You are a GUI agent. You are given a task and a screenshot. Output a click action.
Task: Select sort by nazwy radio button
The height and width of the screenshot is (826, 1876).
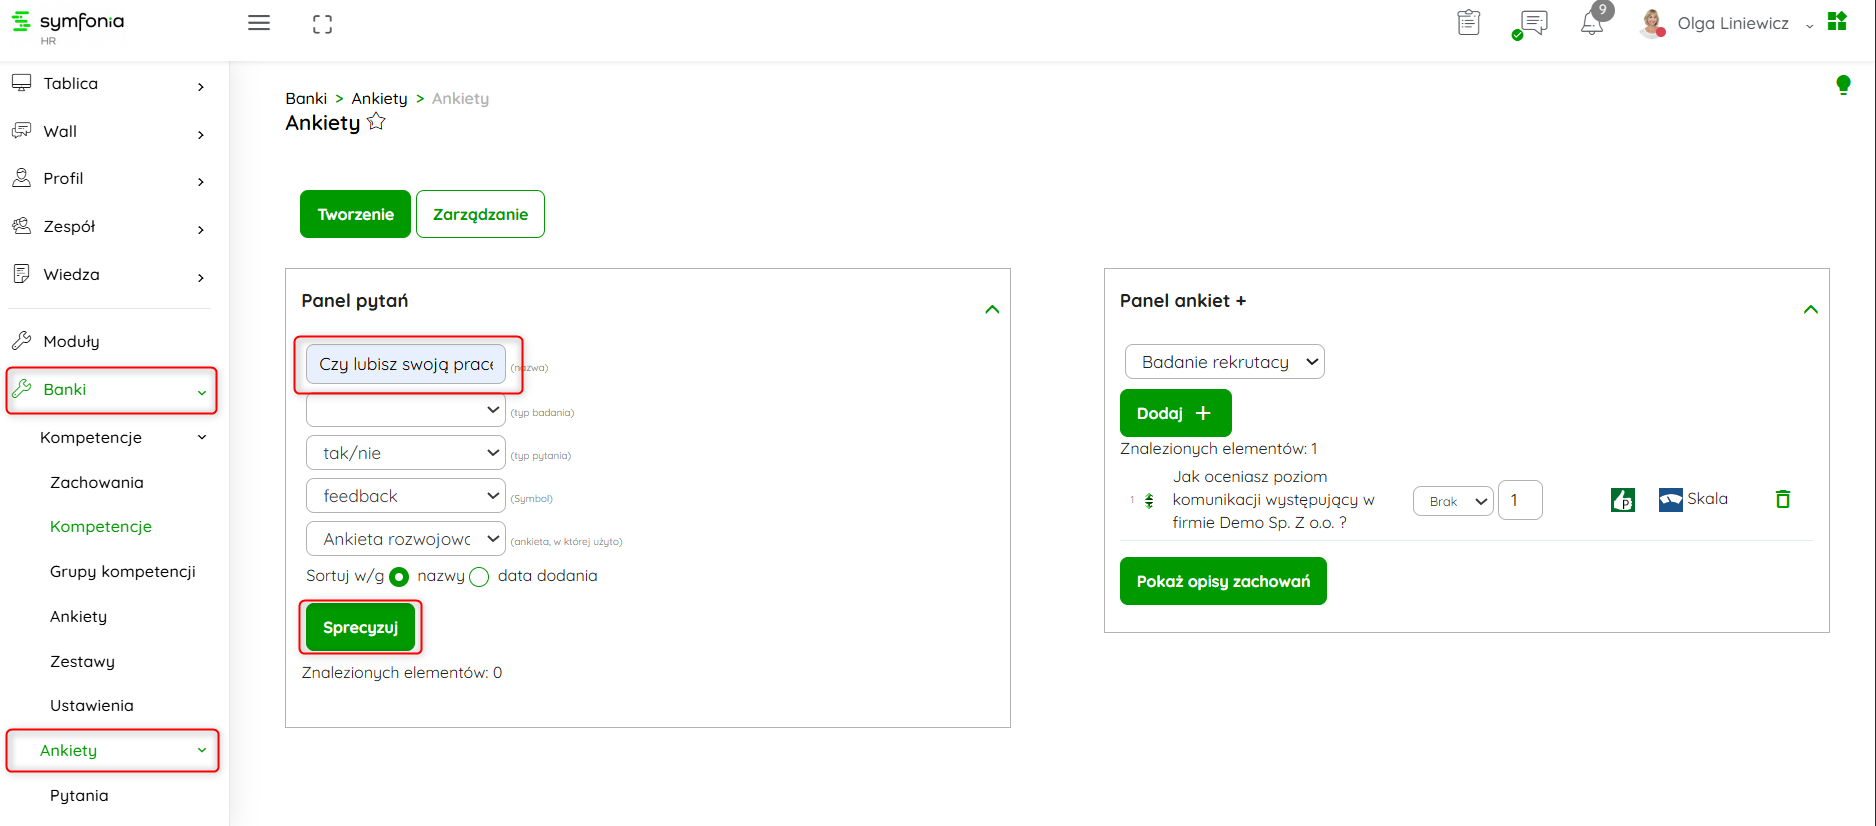coord(399,577)
